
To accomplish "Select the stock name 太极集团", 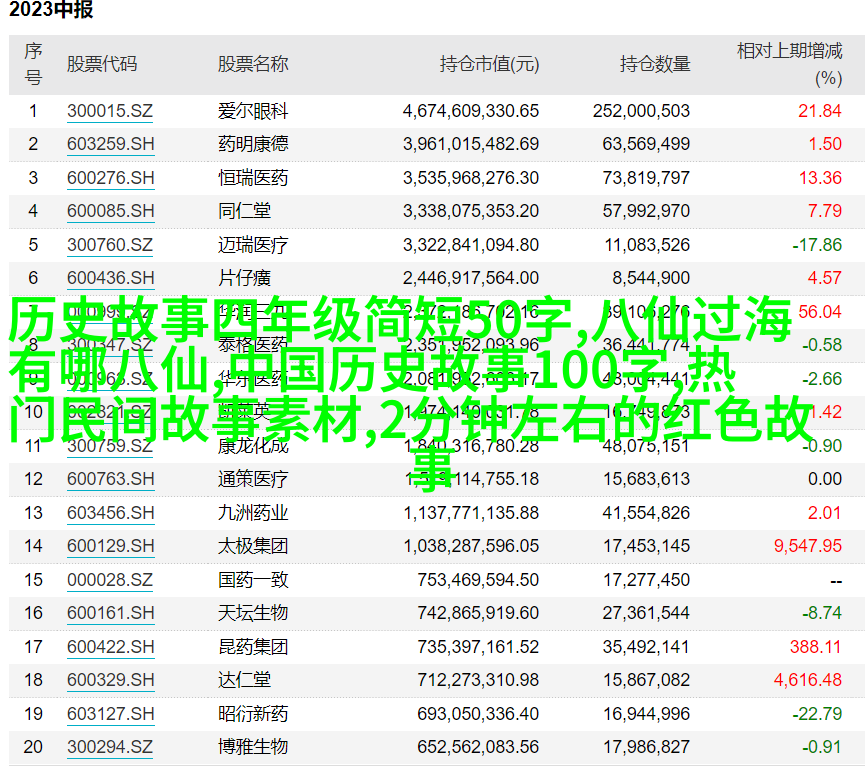I will pyautogui.click(x=253, y=546).
